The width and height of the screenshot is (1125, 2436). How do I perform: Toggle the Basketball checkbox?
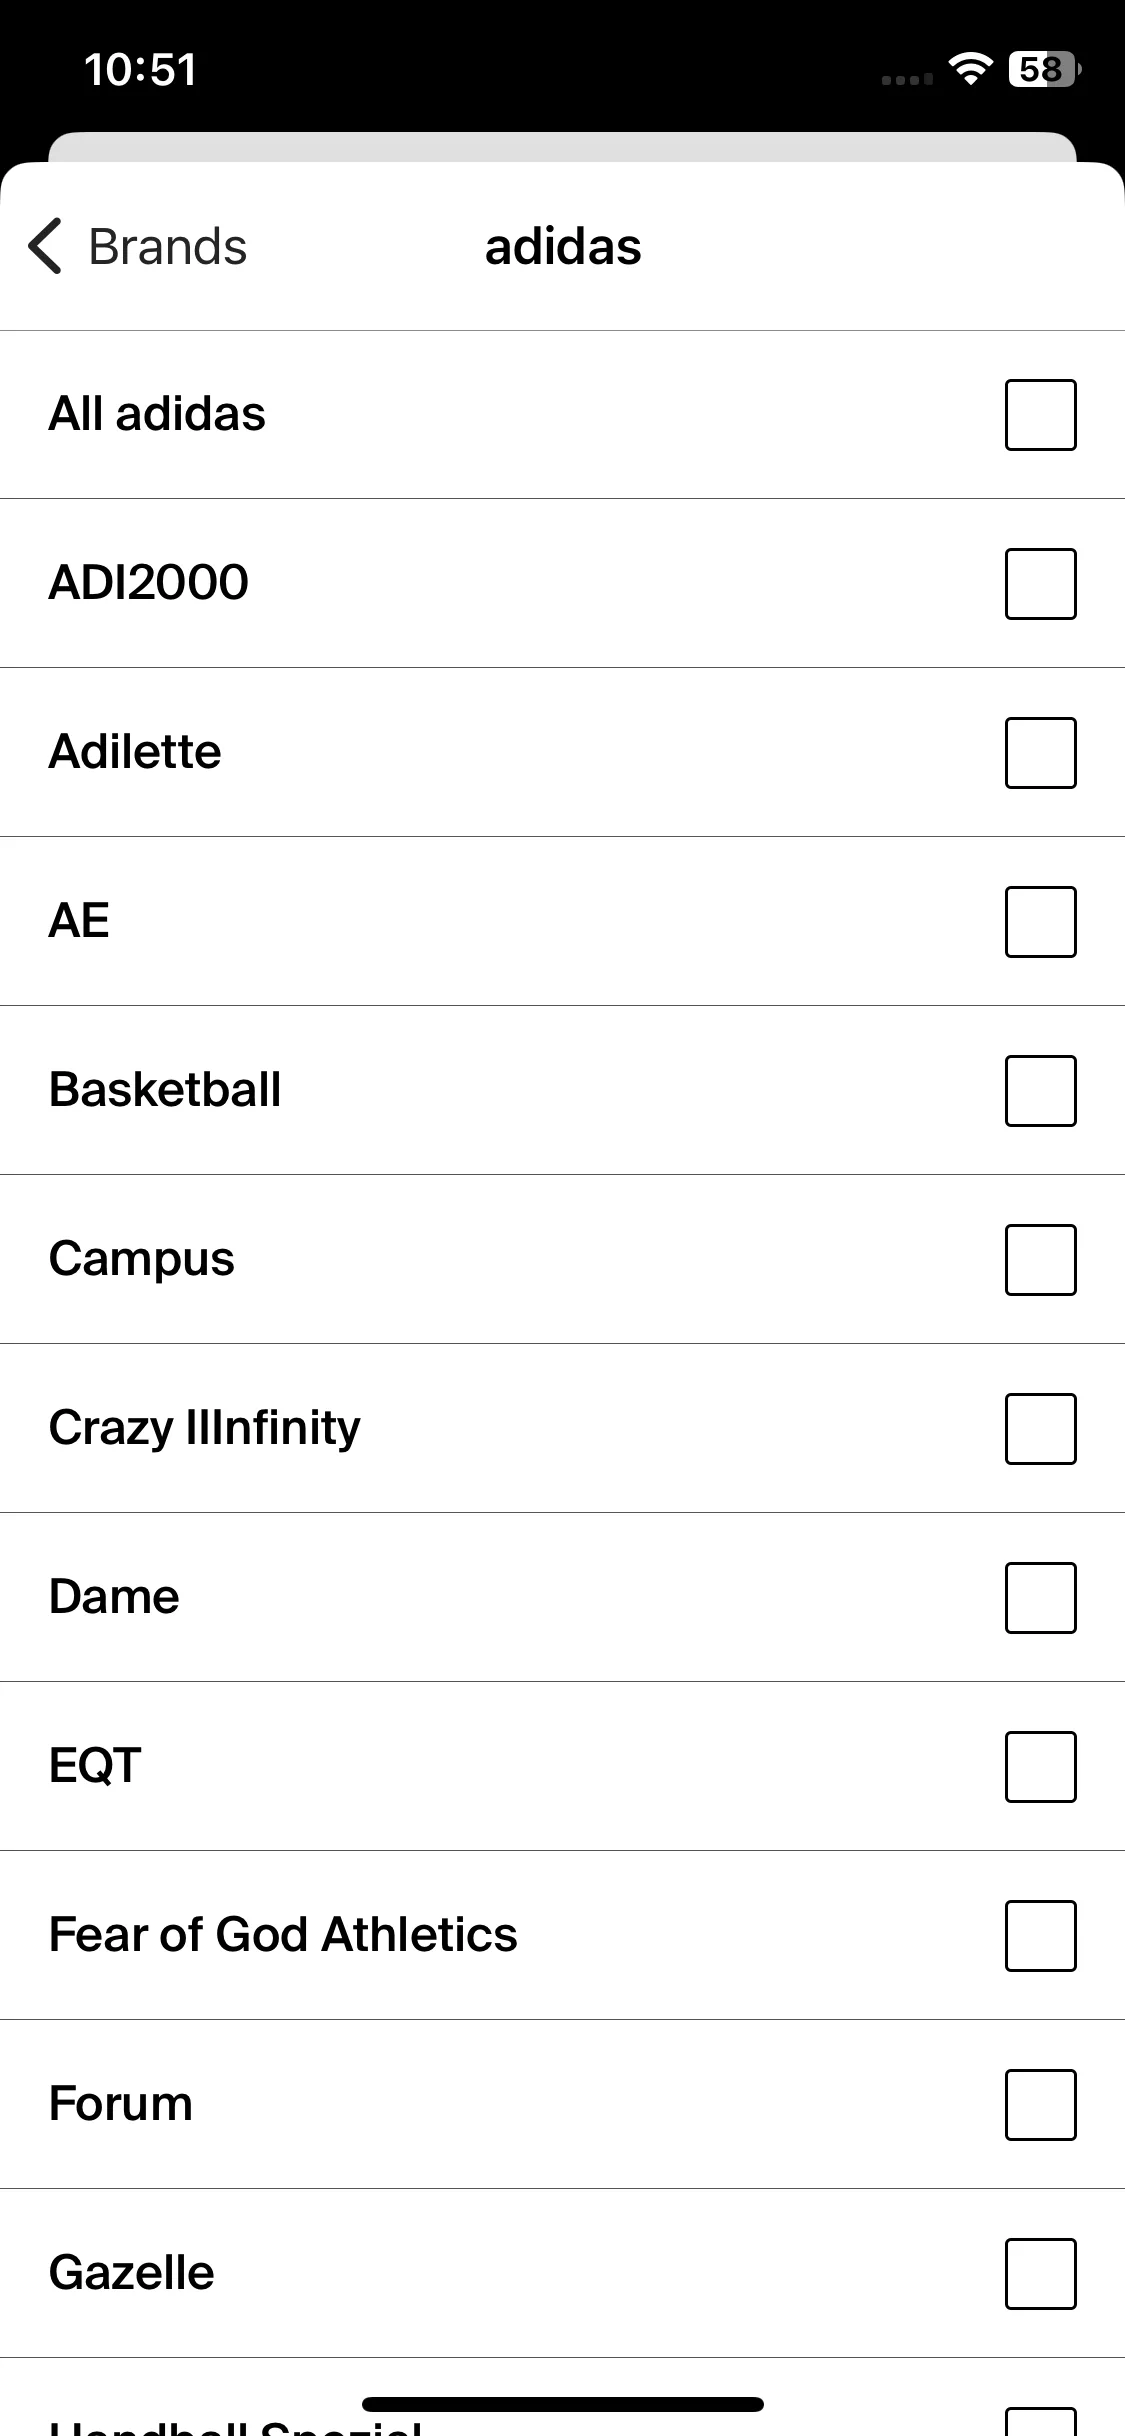(x=1041, y=1091)
